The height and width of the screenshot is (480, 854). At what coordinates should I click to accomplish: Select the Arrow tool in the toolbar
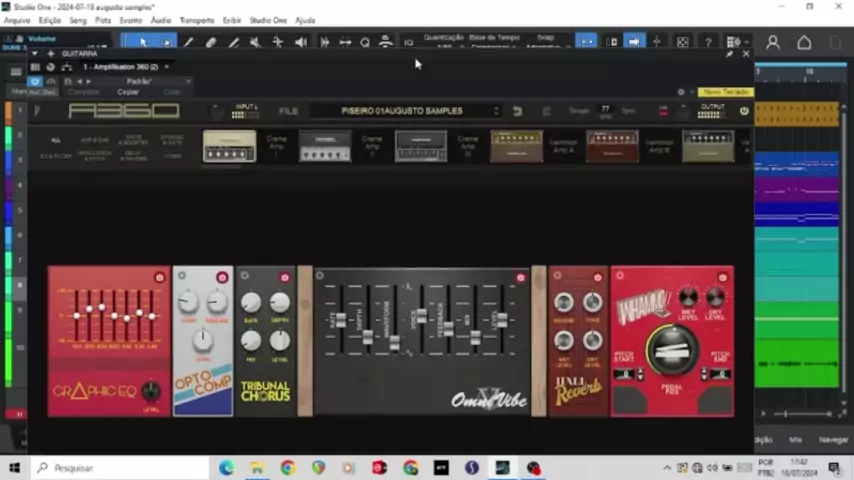point(143,42)
